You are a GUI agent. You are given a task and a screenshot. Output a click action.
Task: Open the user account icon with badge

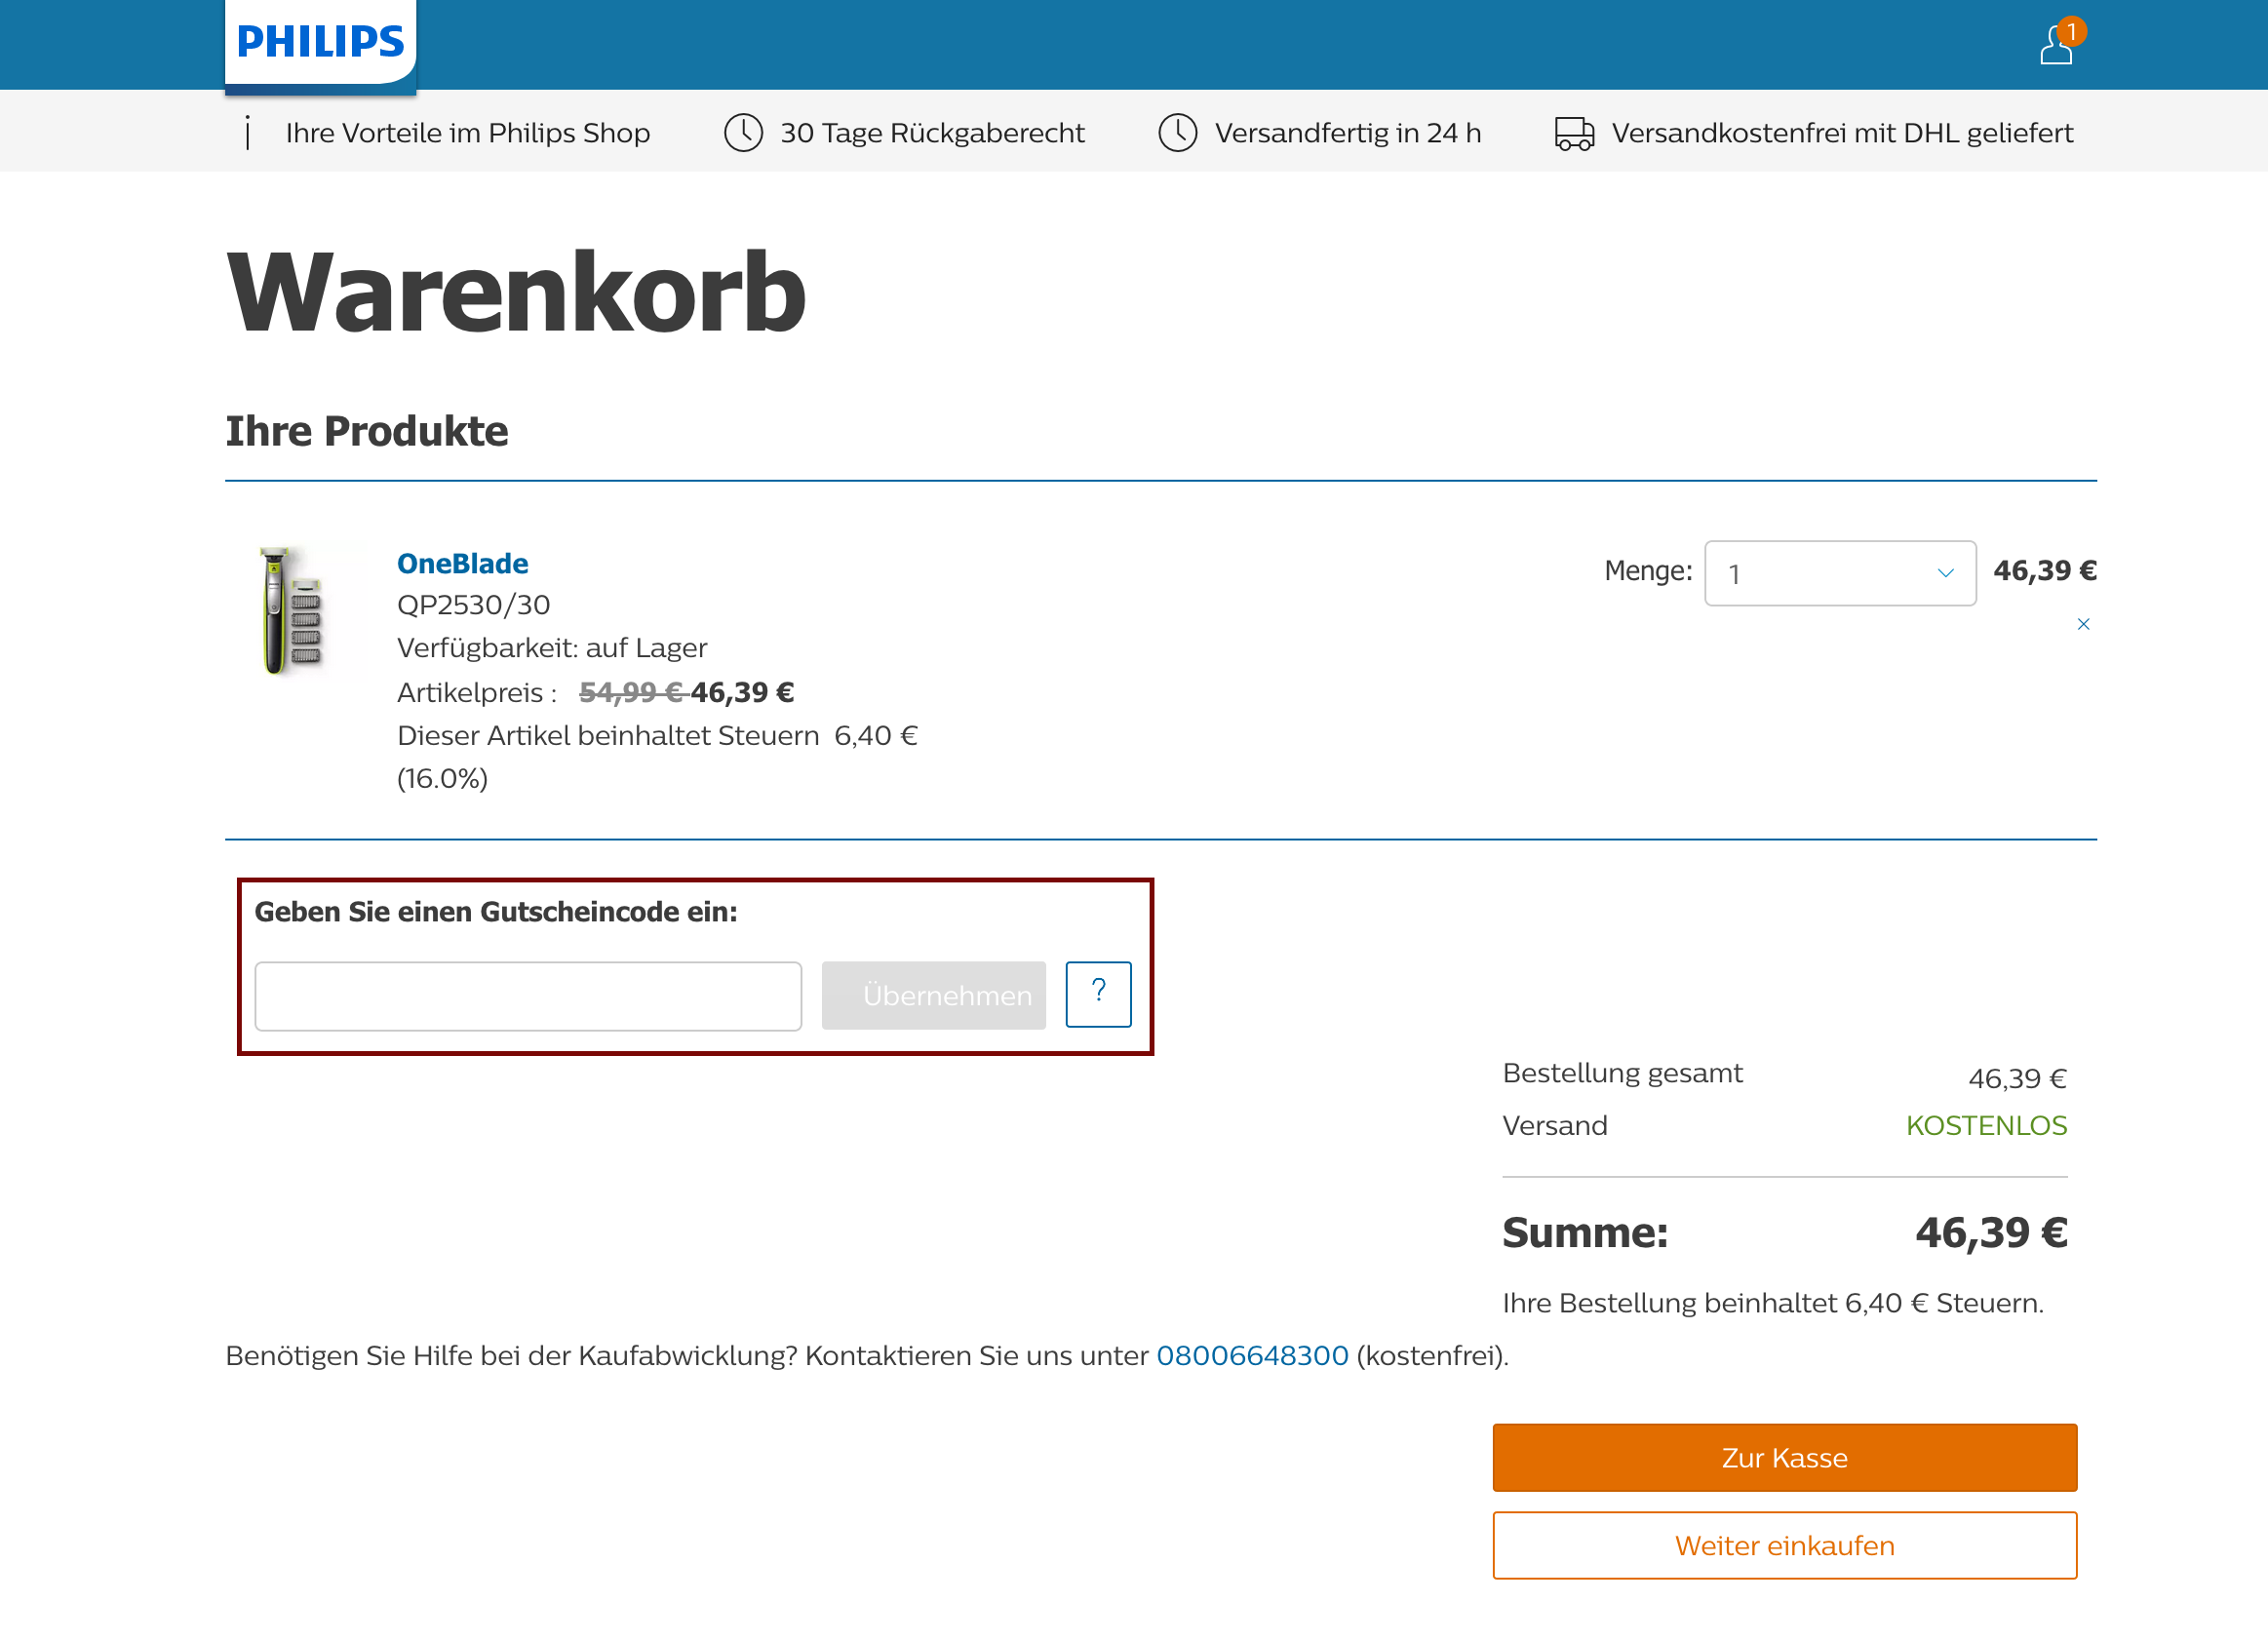[2062, 42]
